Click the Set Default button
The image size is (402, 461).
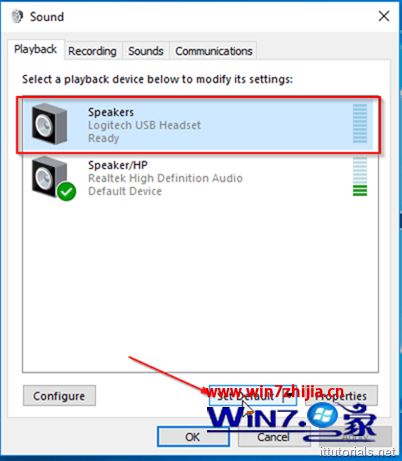coord(246,396)
